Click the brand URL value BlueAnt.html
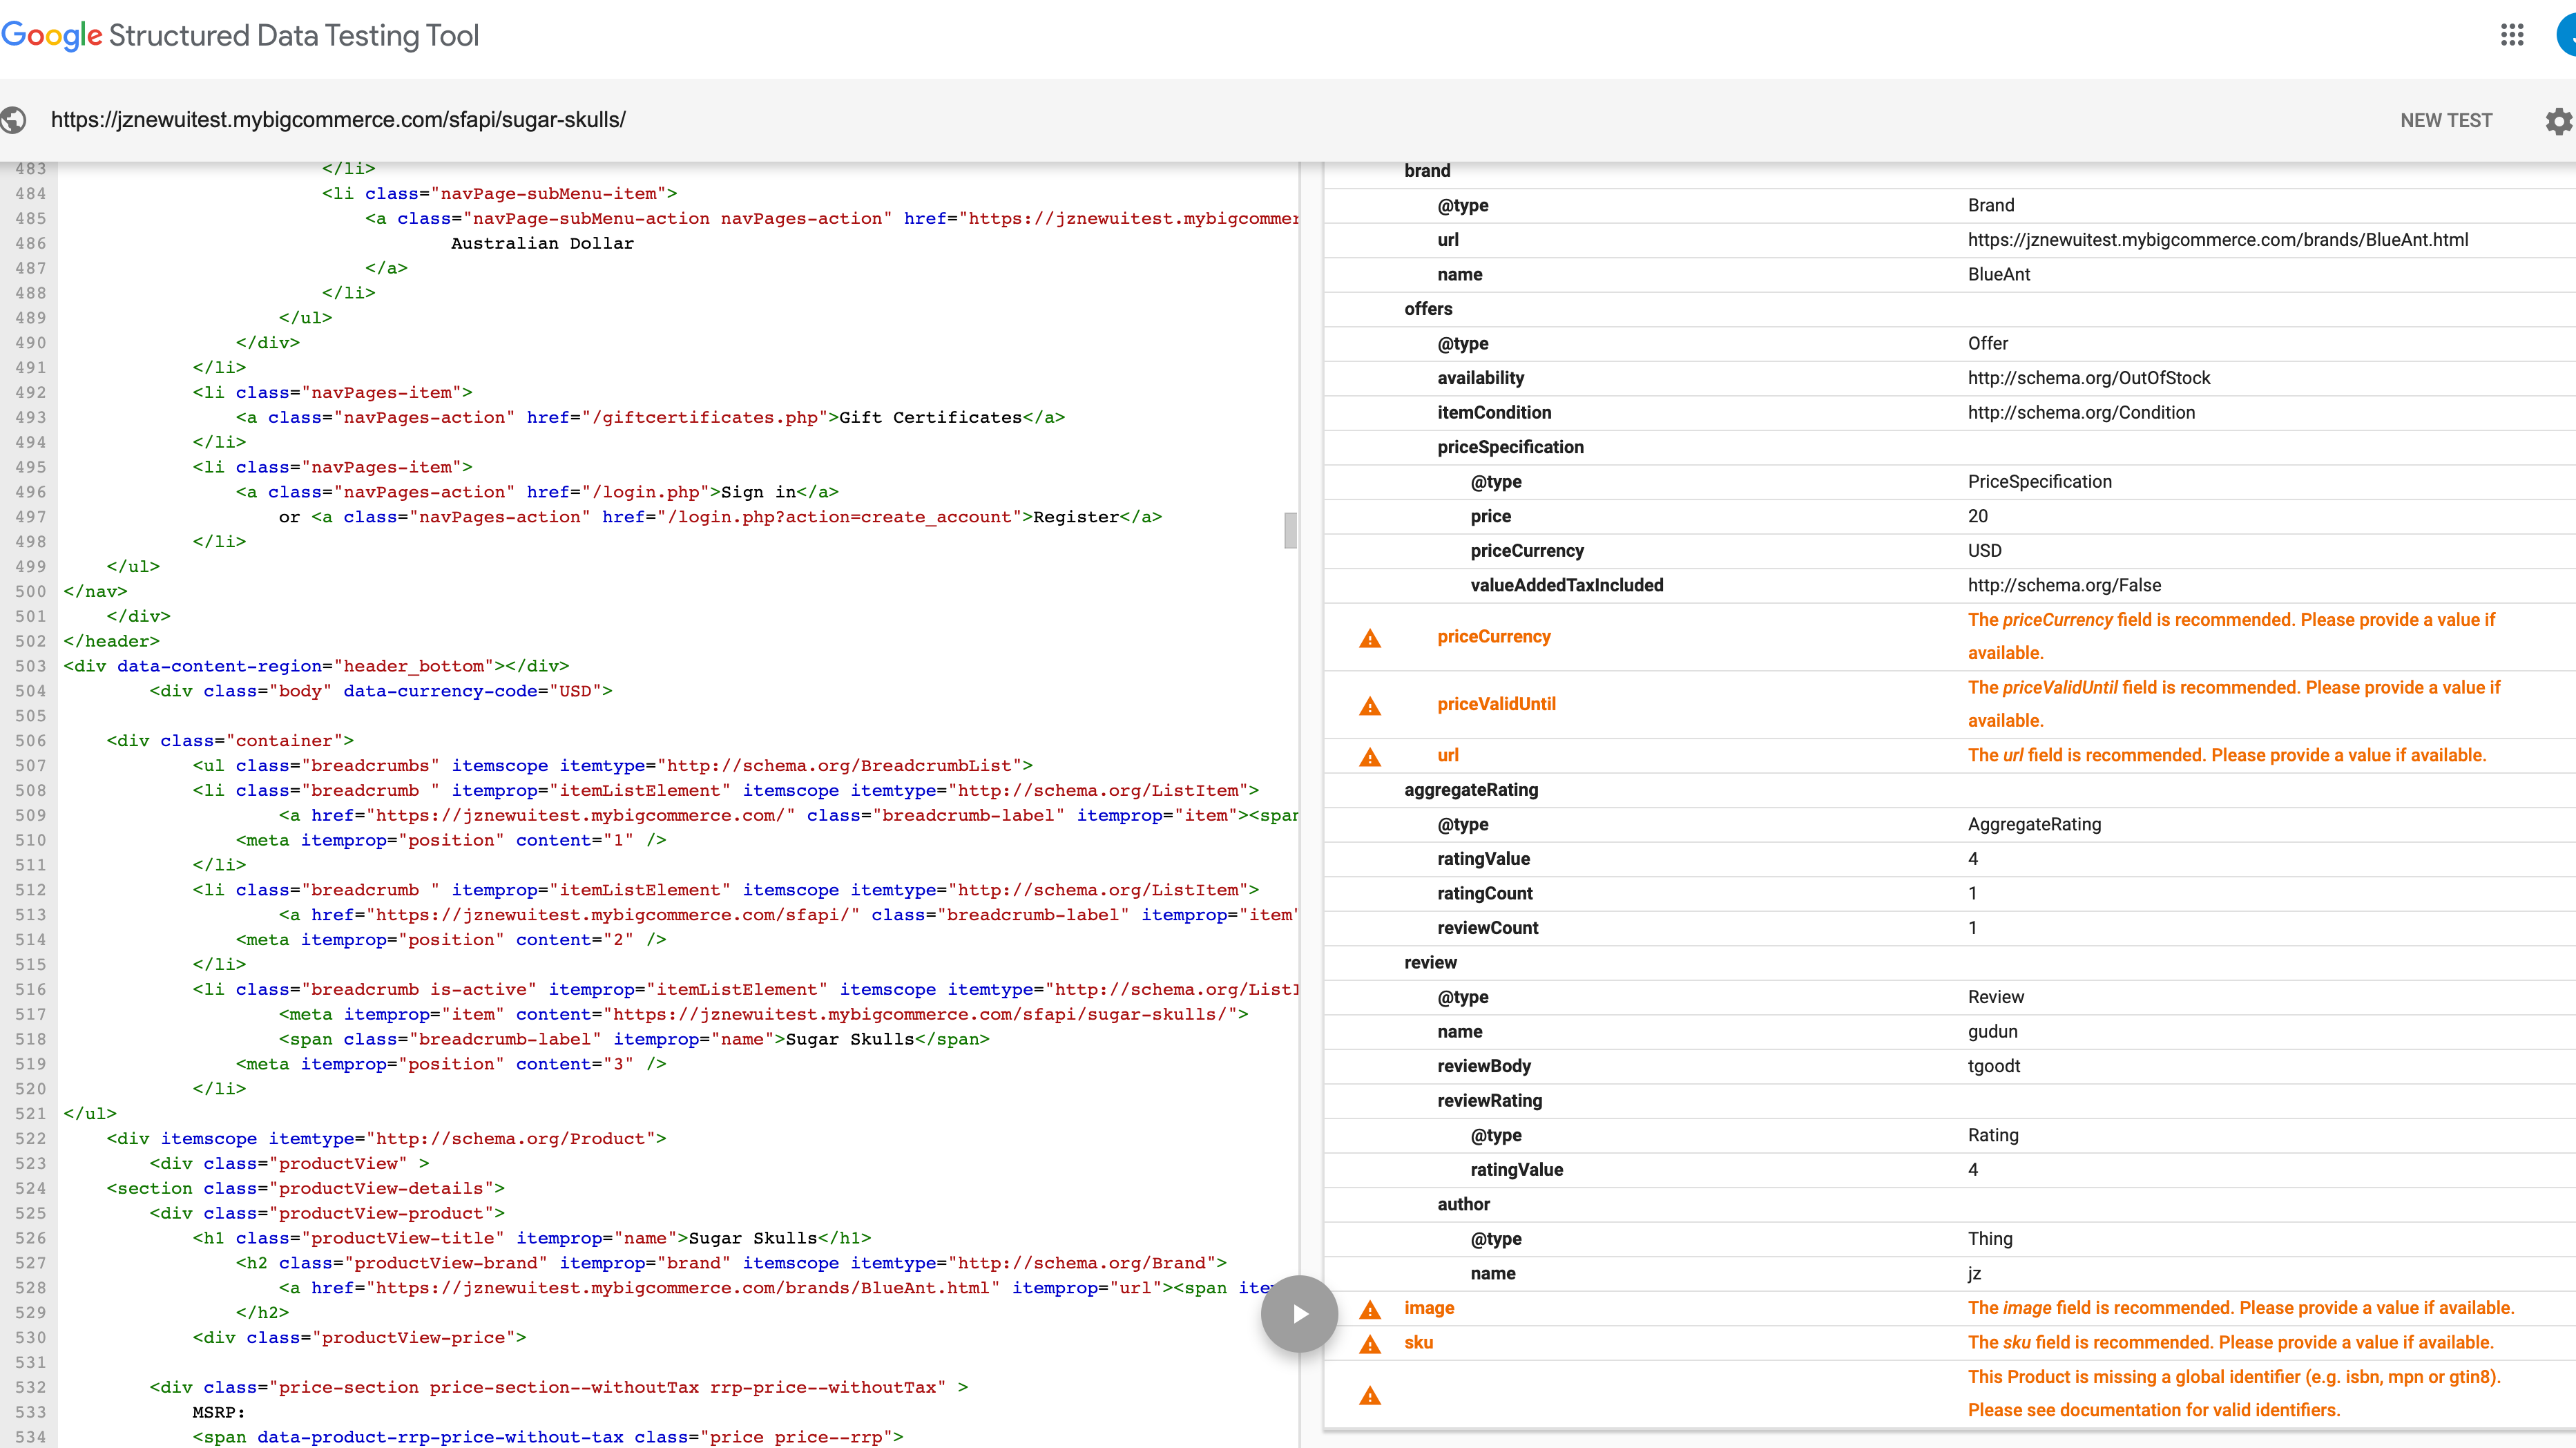Screen dimensions: 2576x1448 pos(2218,240)
